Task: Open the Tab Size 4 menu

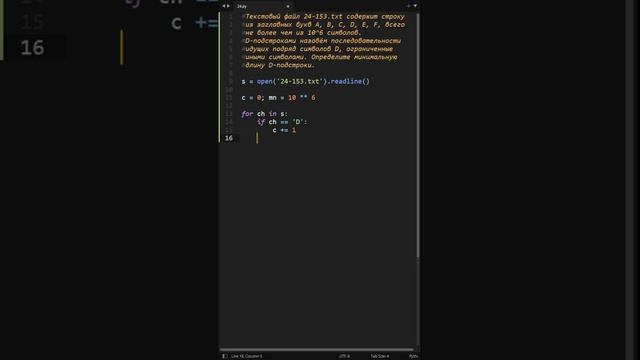Action: coord(380,356)
